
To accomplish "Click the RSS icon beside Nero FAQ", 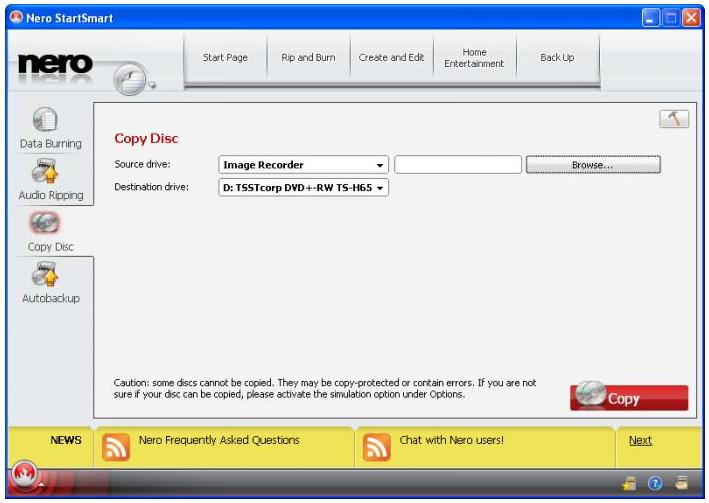I will (116, 447).
